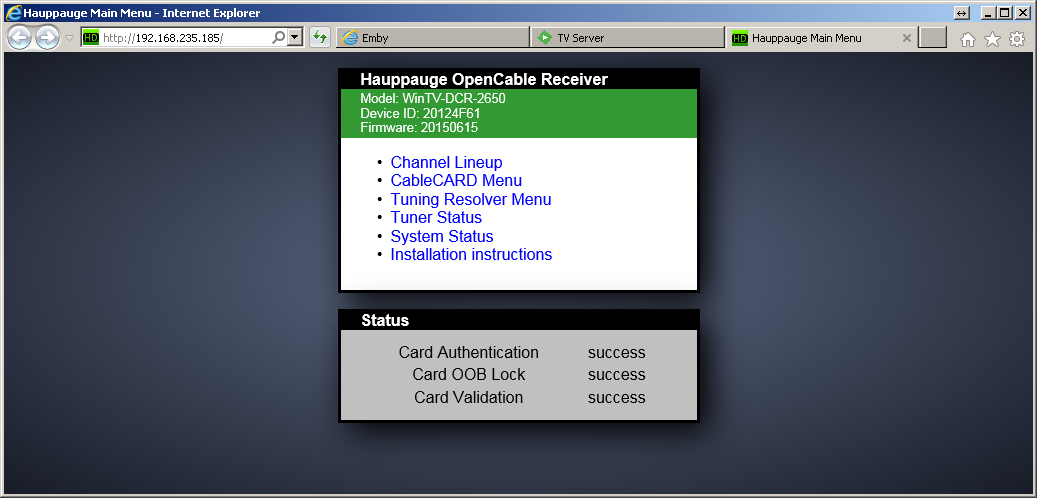The image size is (1037, 498).
Task: Click the HD site icon in address bar
Action: point(91,38)
